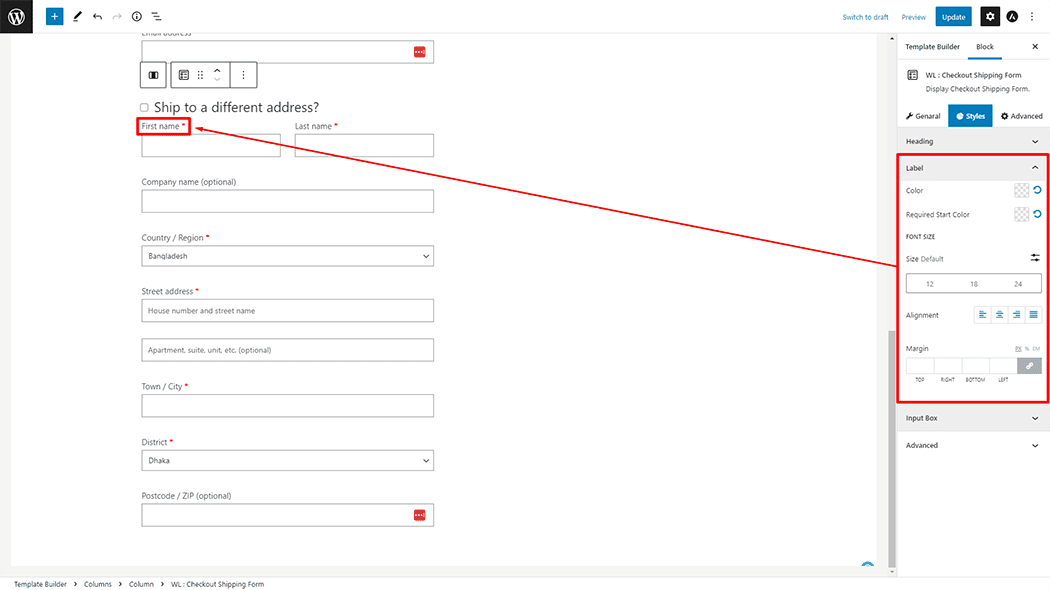This screenshot has width=1050, height=590.
Task: Open the document details info icon
Action: (137, 17)
